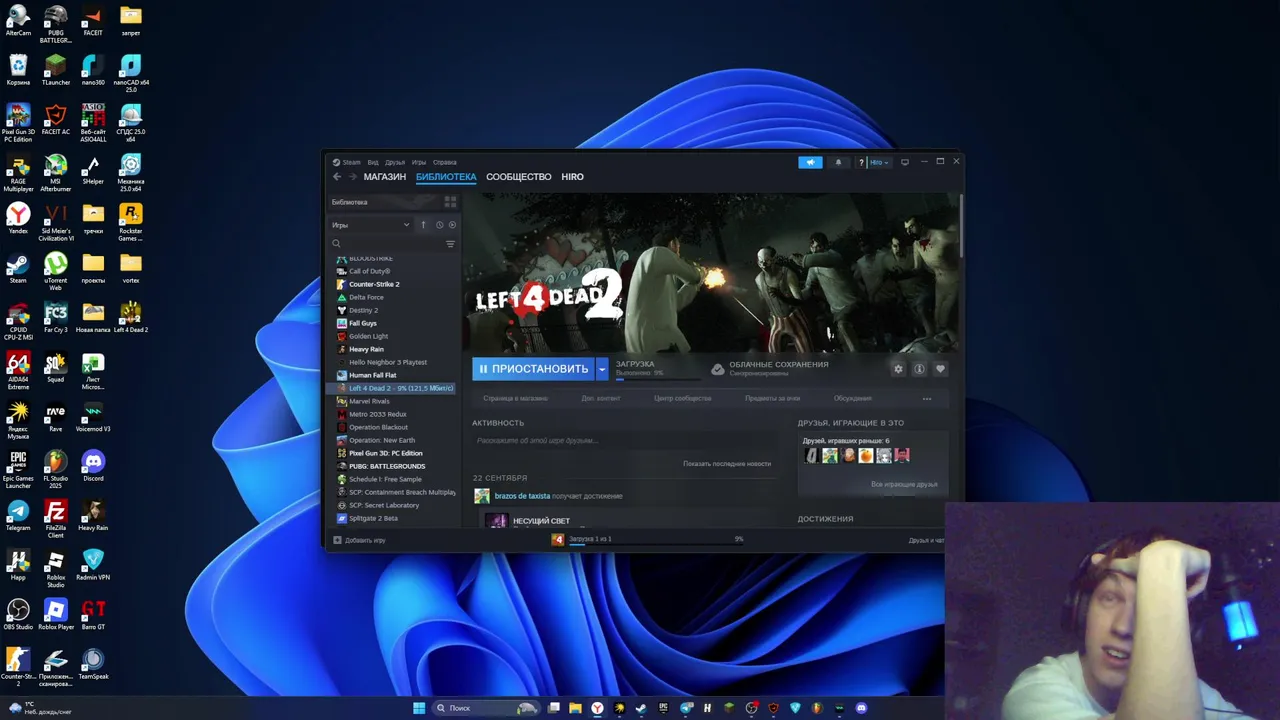Go to the СООБЩЕСТВО tab
This screenshot has height=720, width=1280.
519,177
